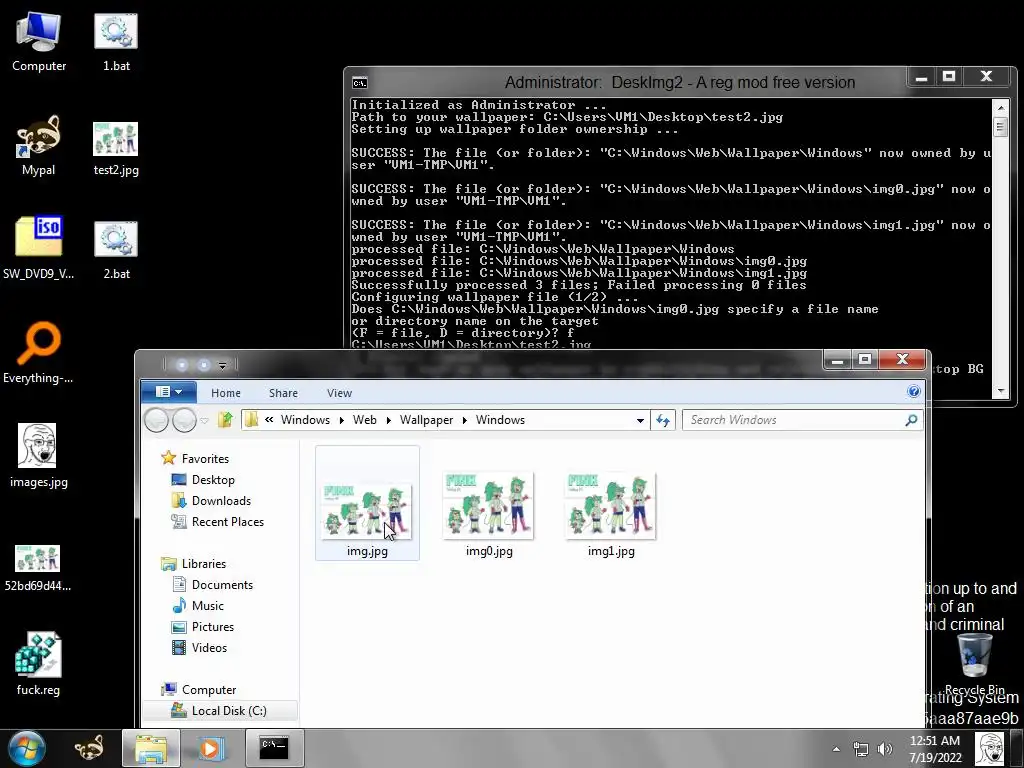Refresh the Windows folder view

pyautogui.click(x=663, y=420)
